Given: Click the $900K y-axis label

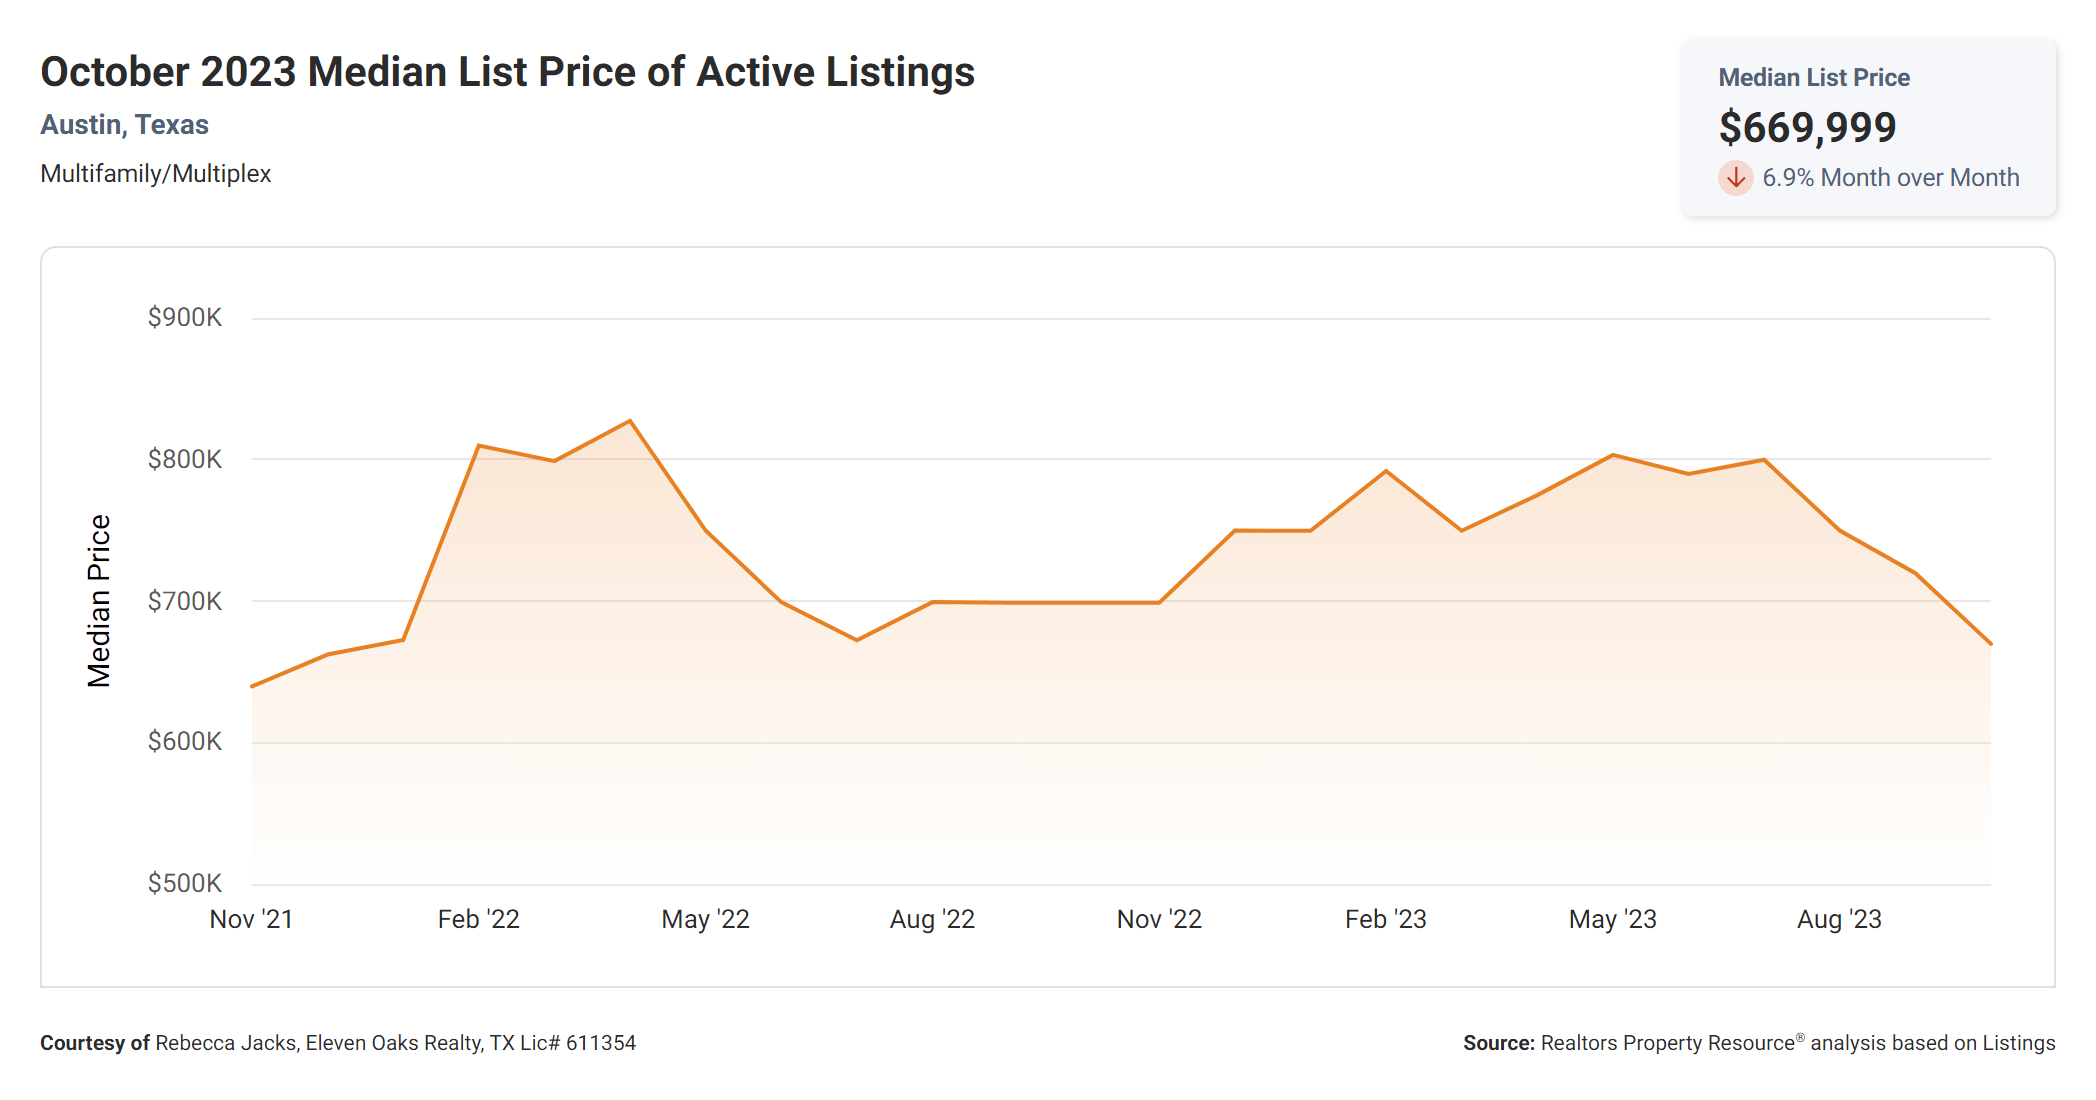Looking at the screenshot, I should click(185, 318).
